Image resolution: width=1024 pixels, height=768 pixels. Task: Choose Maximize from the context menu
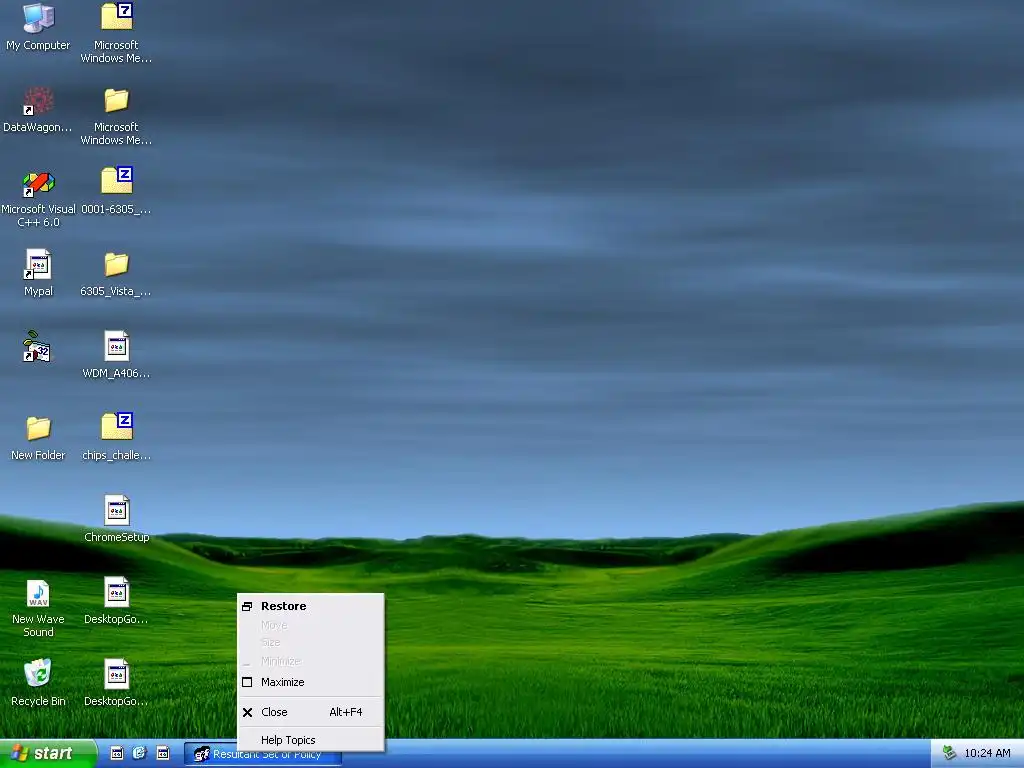coord(311,682)
